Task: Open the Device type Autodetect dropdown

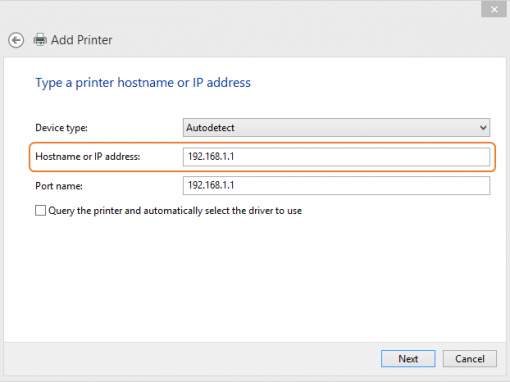Action: tap(336, 127)
